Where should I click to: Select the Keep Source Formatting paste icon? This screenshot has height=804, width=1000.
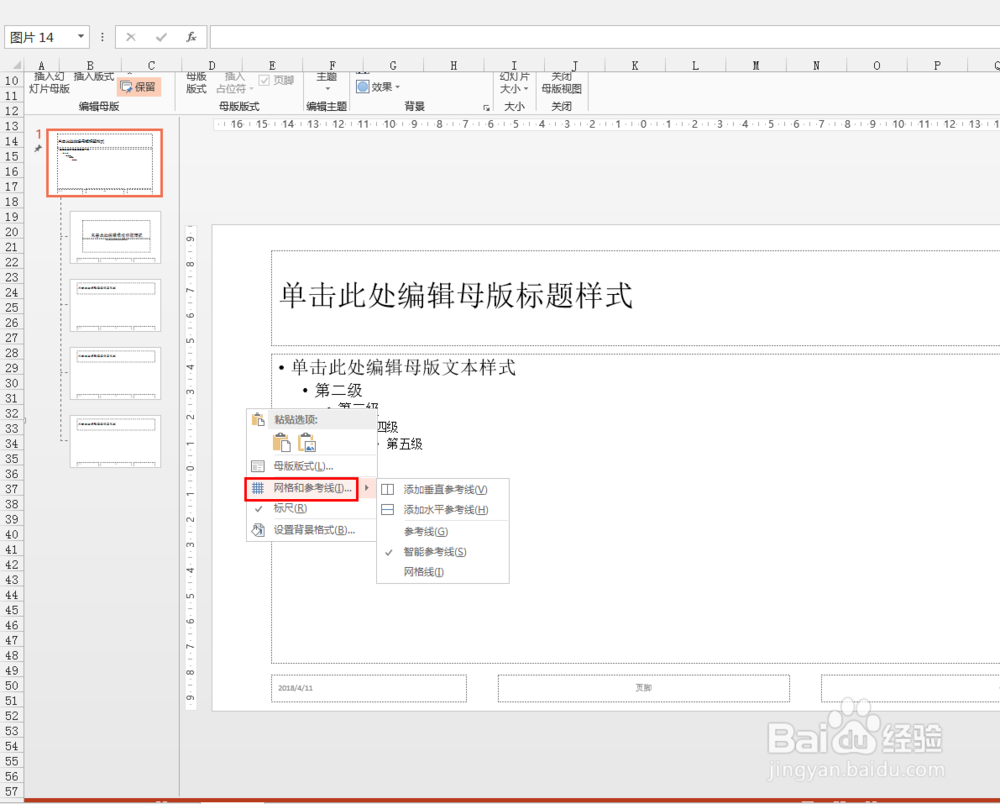coord(280,441)
